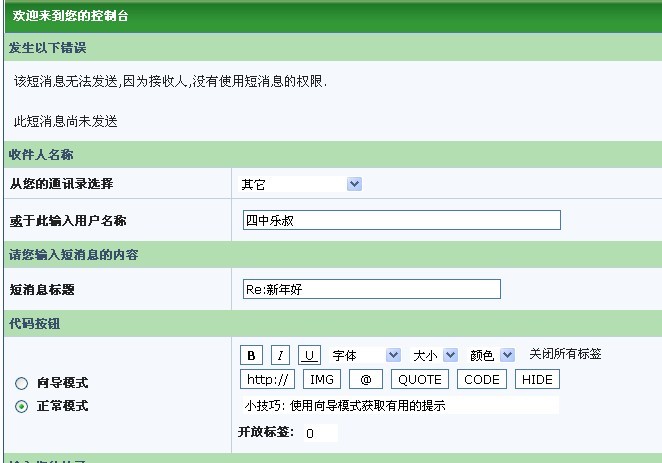
Task: Insert a link with the http:// button
Action: coord(268,379)
